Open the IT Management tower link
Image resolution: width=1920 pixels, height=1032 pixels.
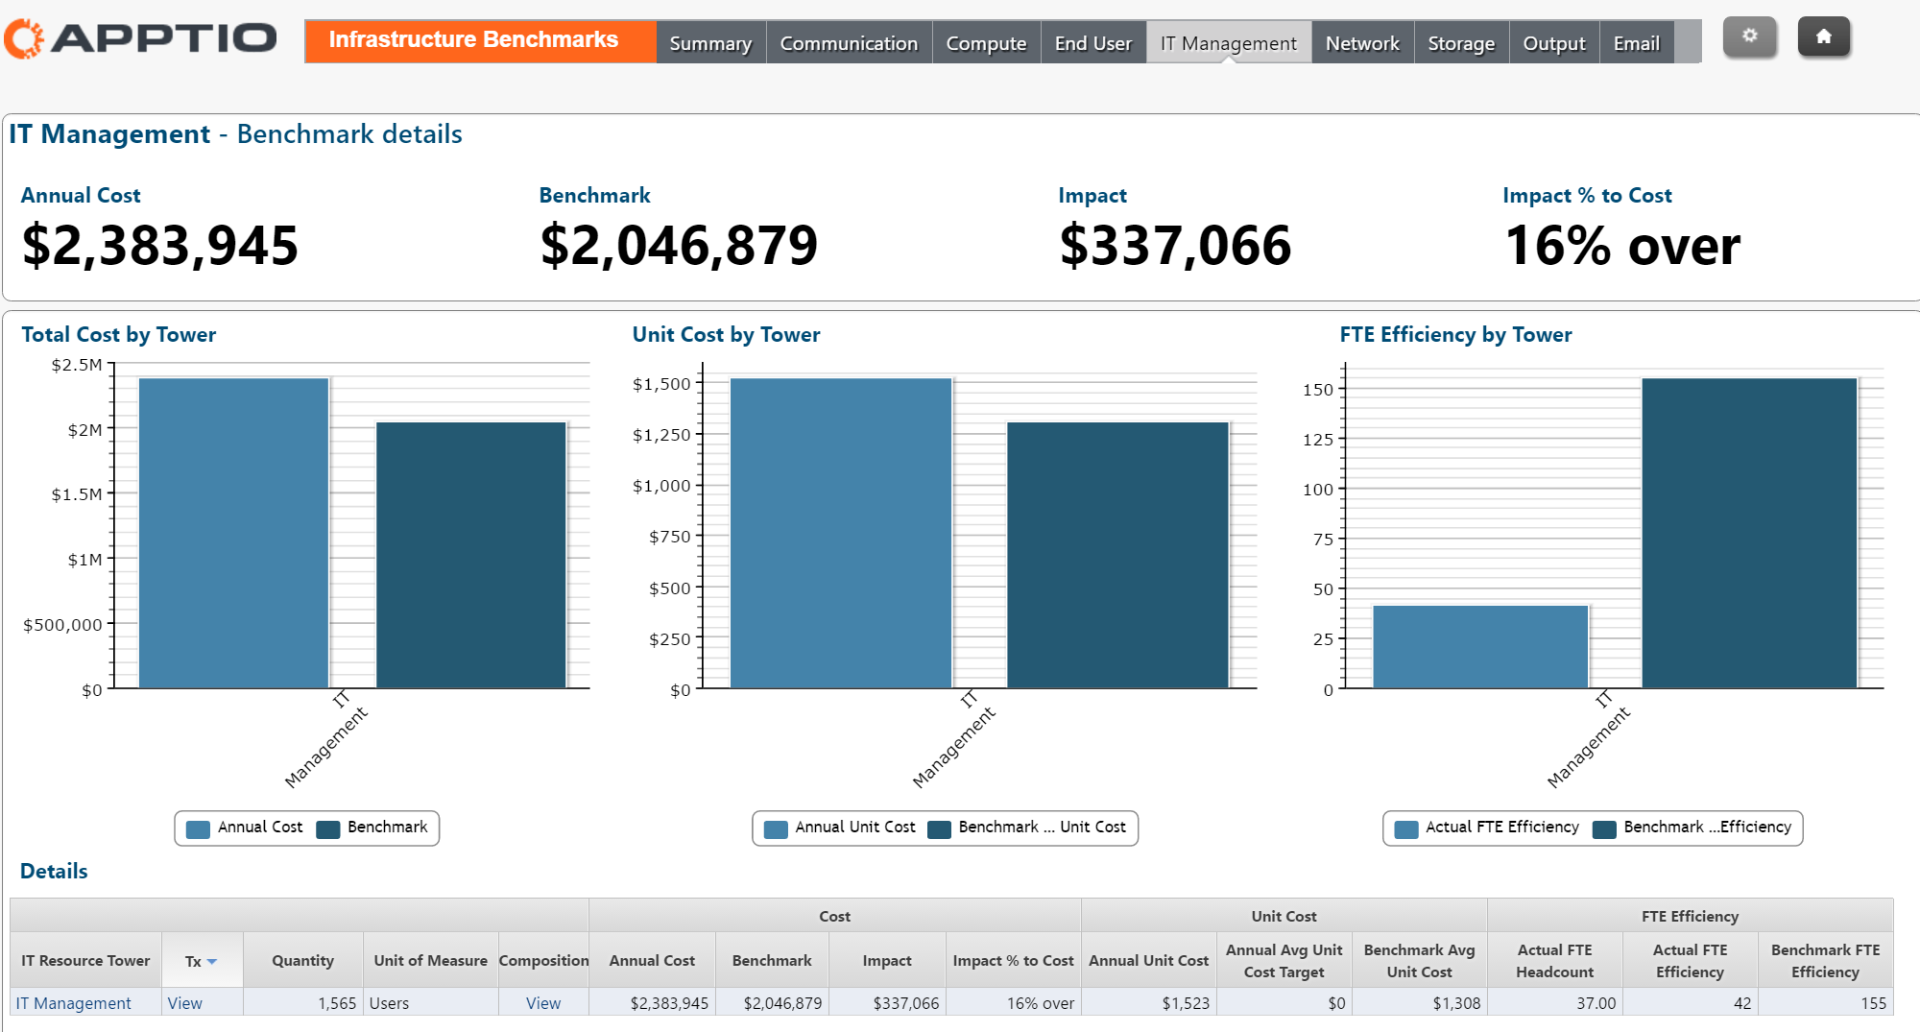[73, 1003]
